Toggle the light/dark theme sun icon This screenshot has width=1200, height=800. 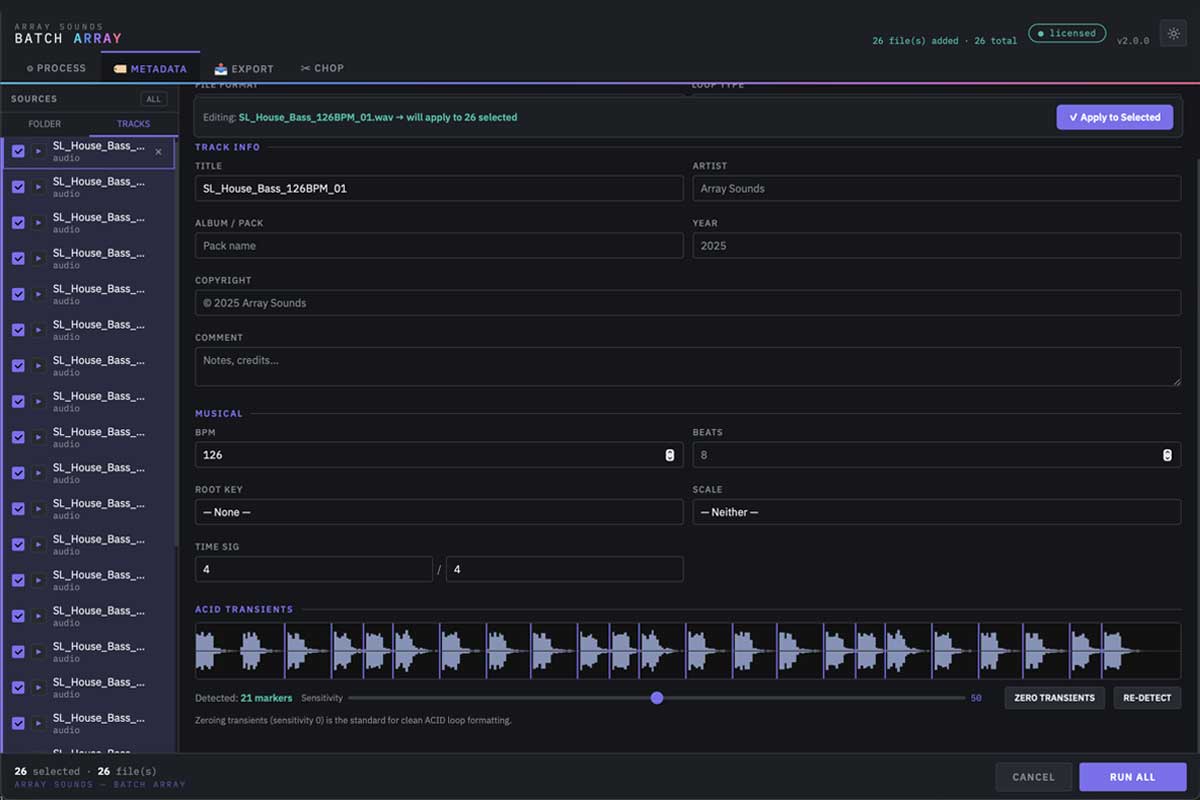[x=1173, y=33]
